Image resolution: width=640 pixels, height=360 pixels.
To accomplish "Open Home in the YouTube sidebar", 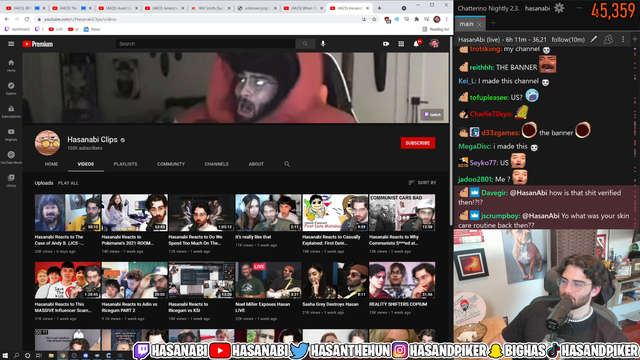I will tap(11, 65).
